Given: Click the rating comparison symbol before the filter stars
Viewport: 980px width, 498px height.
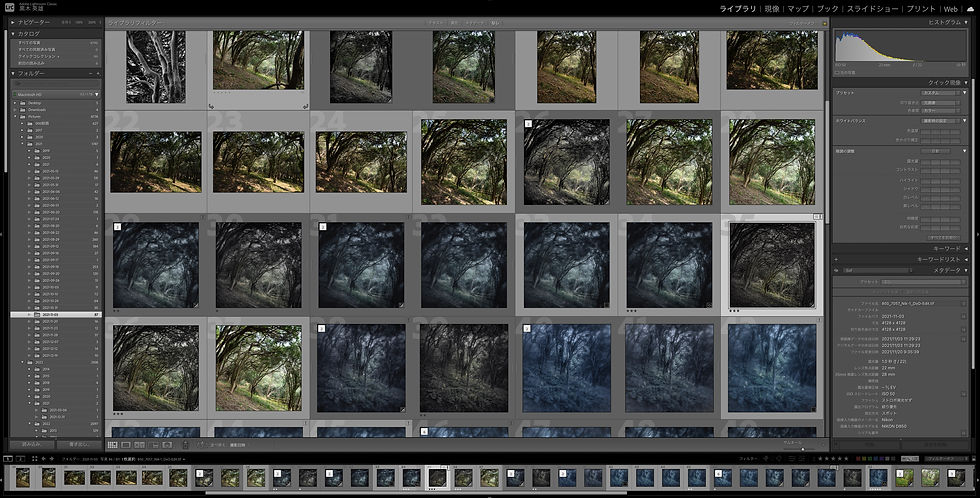Looking at the screenshot, I should (x=814, y=458).
